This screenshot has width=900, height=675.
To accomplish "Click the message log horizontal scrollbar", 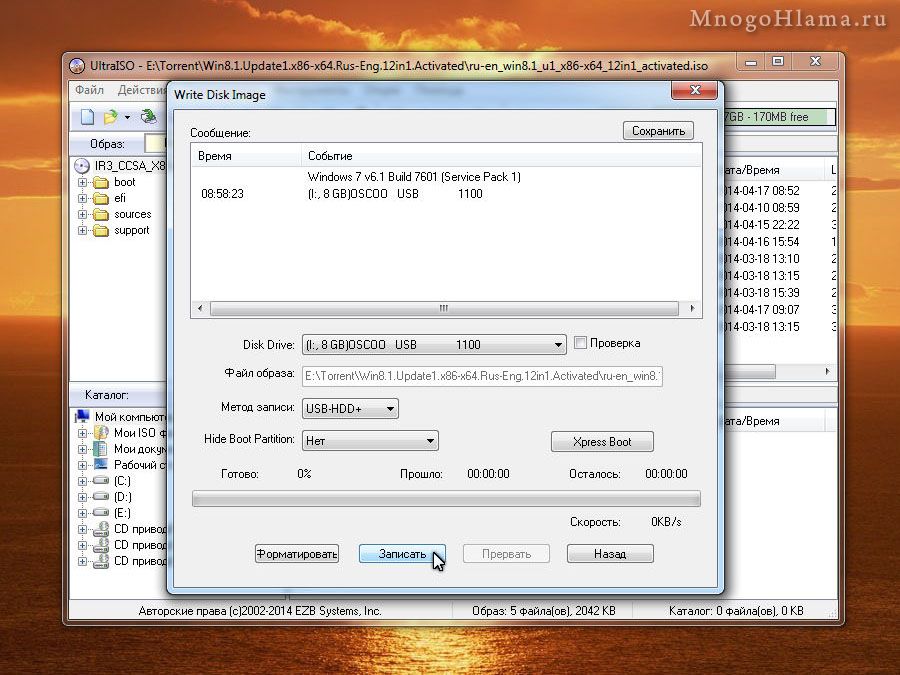I will (442, 309).
